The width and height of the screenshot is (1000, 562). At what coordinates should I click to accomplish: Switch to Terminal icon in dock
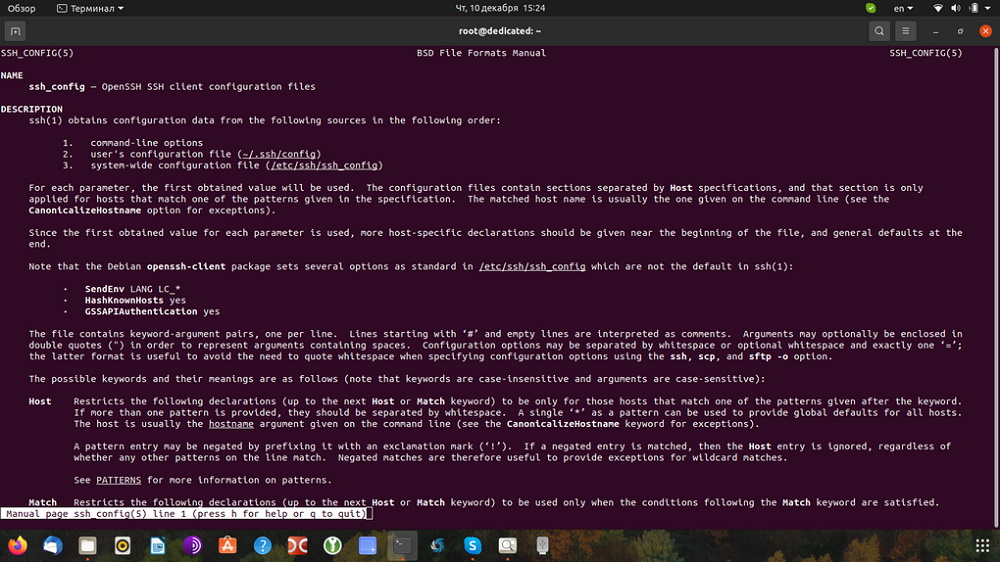point(402,545)
